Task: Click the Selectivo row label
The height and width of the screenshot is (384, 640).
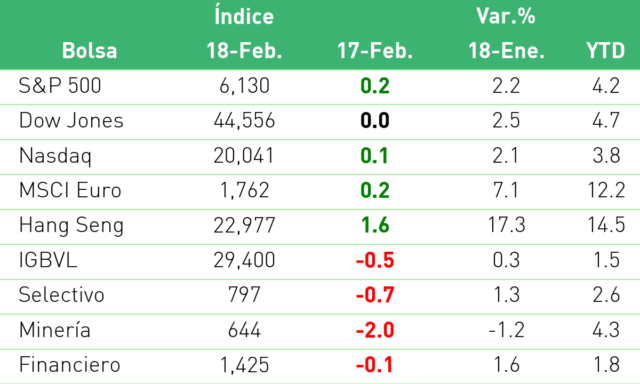Action: [62, 295]
